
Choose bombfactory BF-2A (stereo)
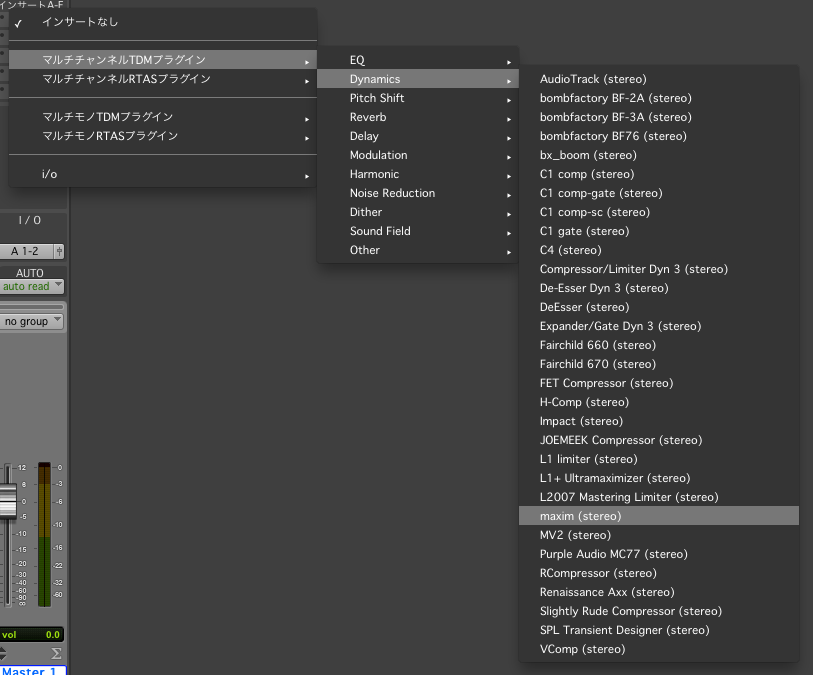pos(659,98)
